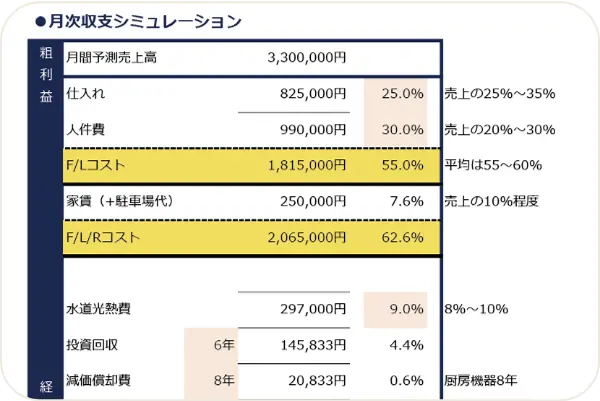The image size is (600, 401).
Task: Click the 月次収支シミュレーション title
Action: tap(144, 21)
